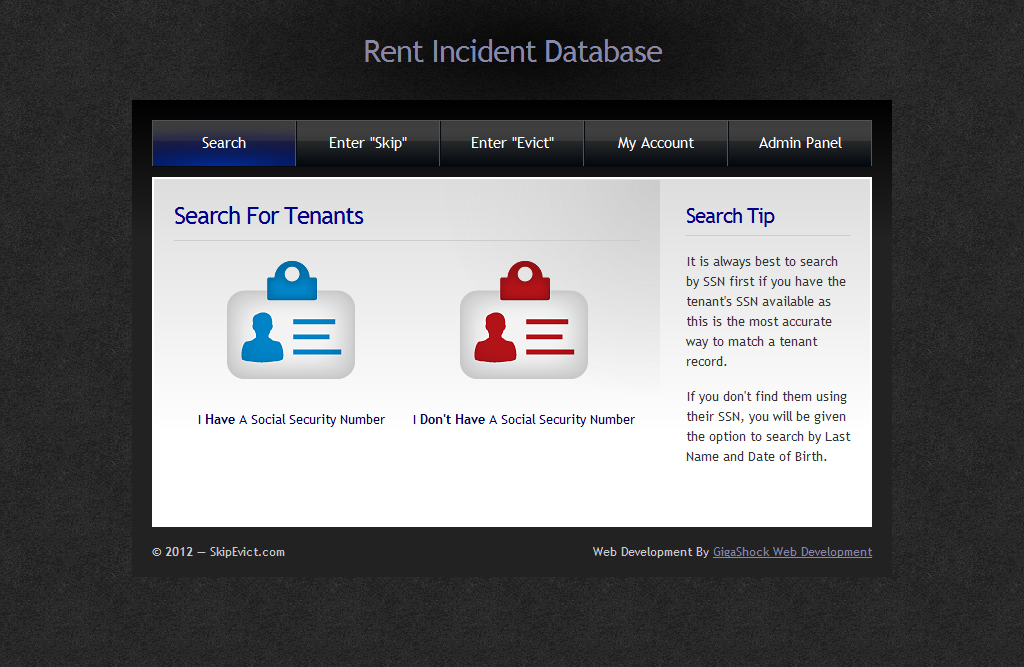This screenshot has height=667, width=1024.
Task: Open the My Account tab
Action: pyautogui.click(x=656, y=143)
